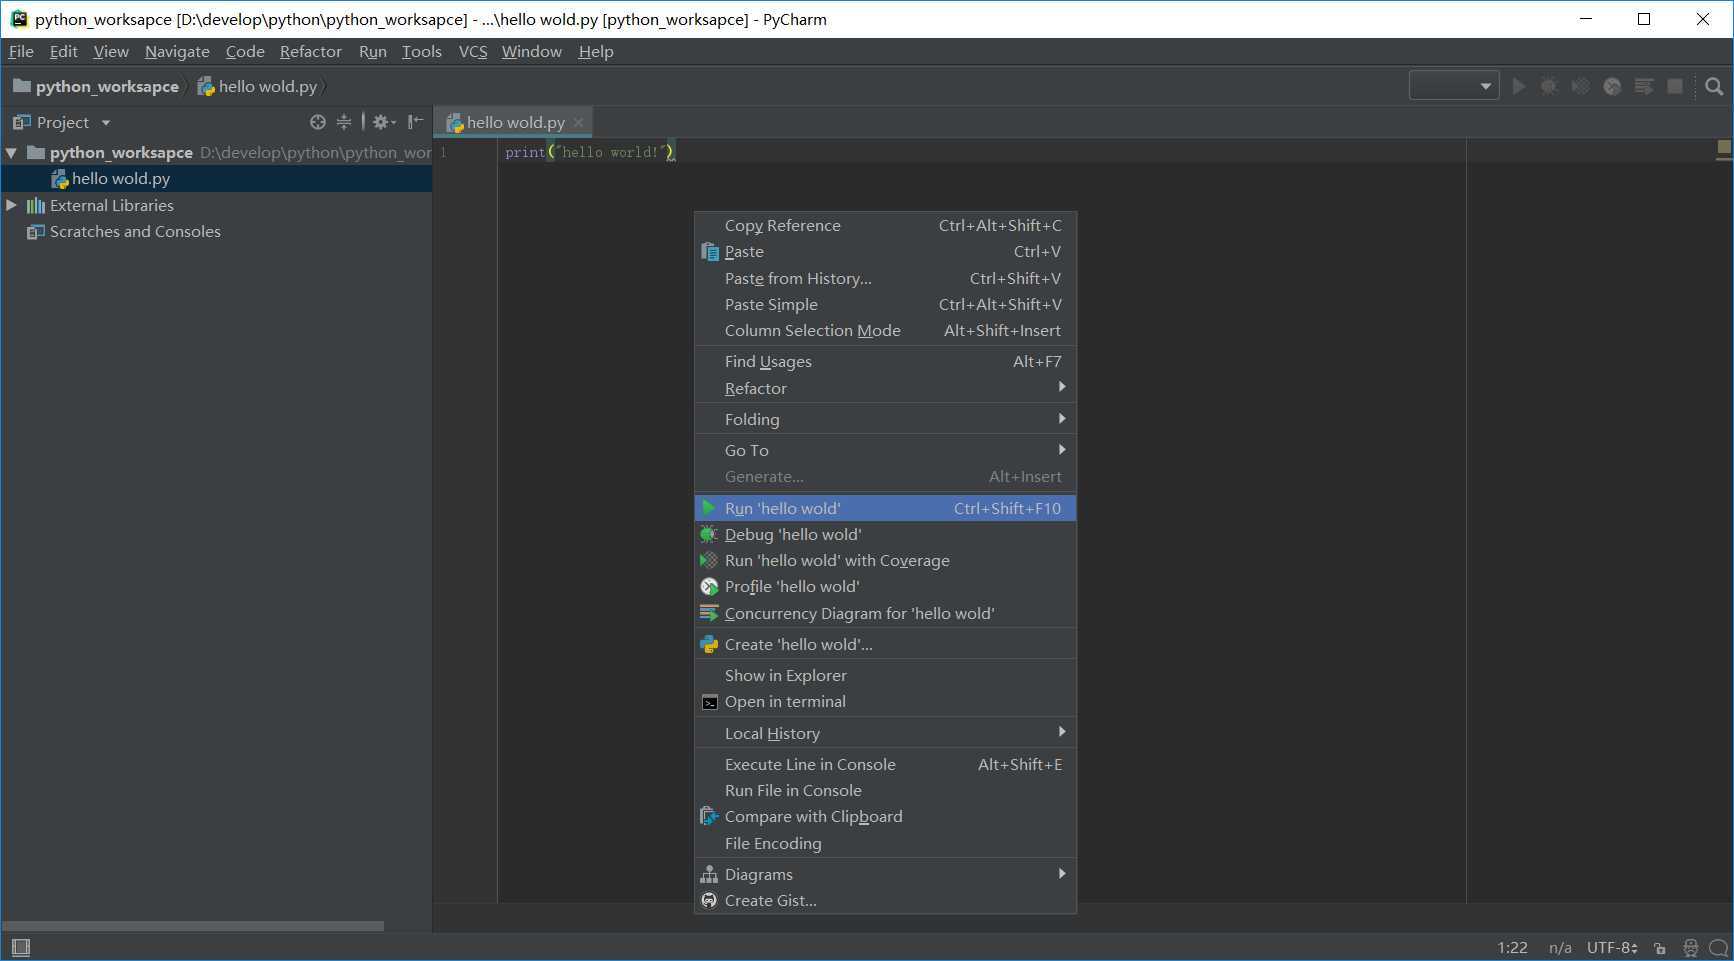Open the Tools menu
The height and width of the screenshot is (961, 1734).
click(x=422, y=51)
